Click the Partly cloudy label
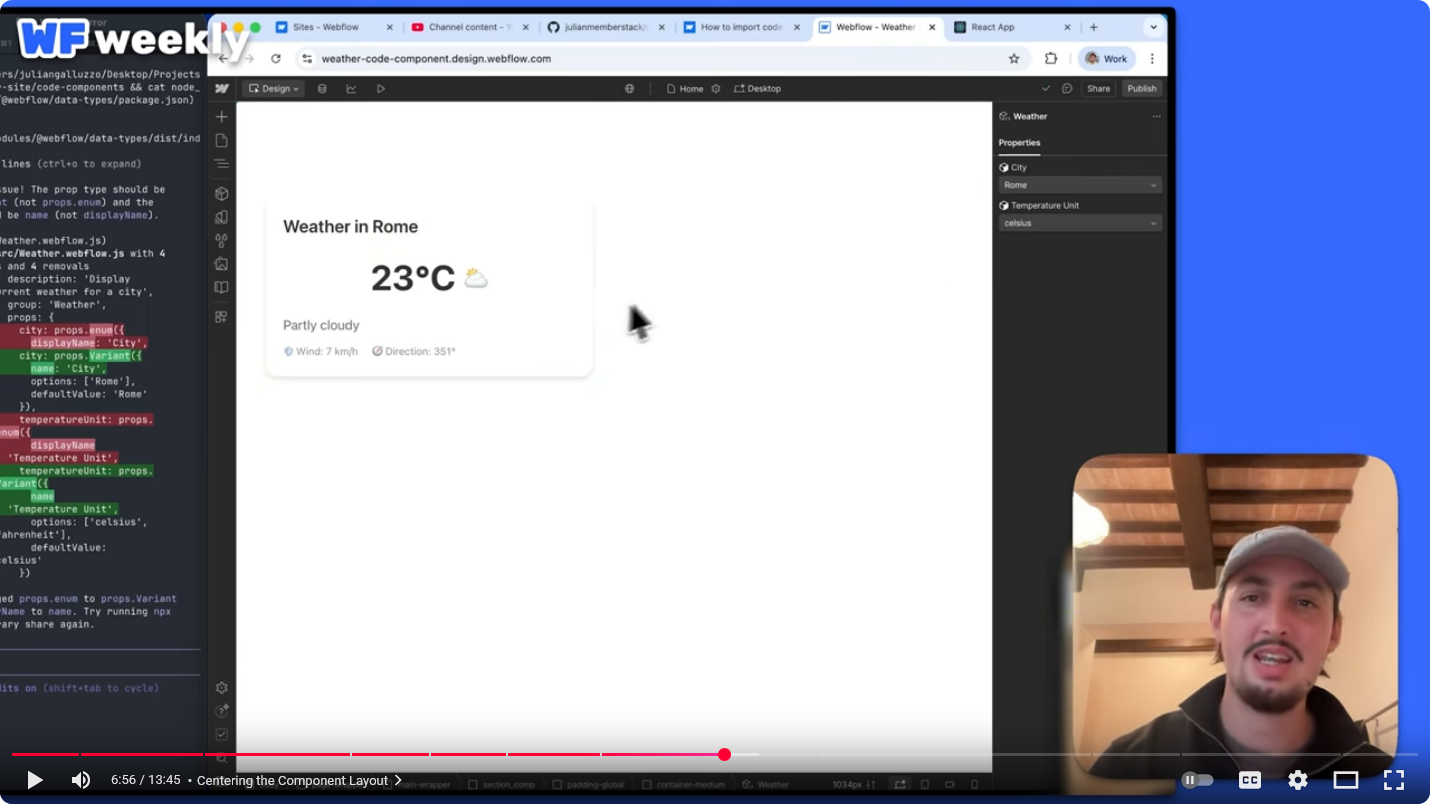Viewport: 1430px width, 804px height. [x=321, y=325]
